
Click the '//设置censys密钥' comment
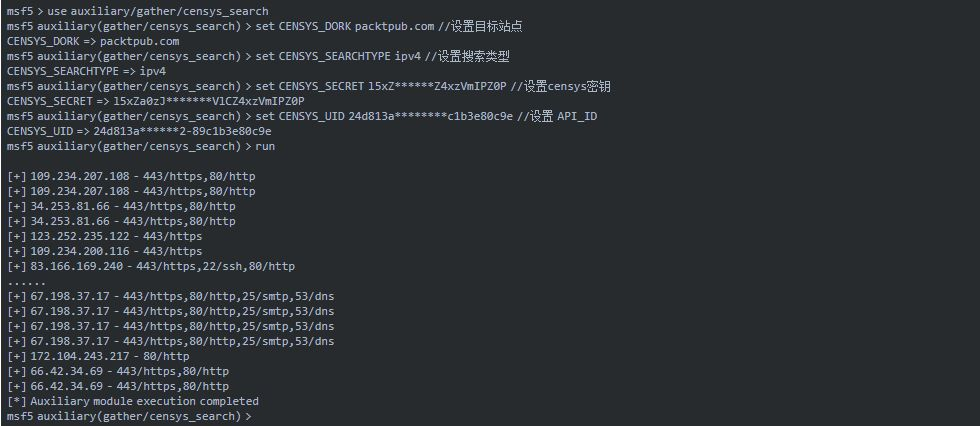point(560,86)
